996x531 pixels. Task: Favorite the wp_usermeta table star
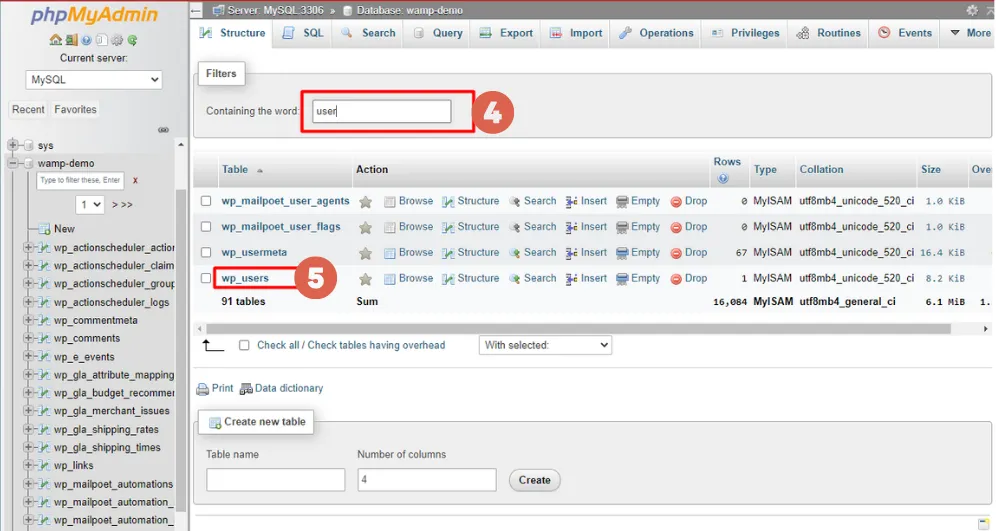[x=365, y=253]
